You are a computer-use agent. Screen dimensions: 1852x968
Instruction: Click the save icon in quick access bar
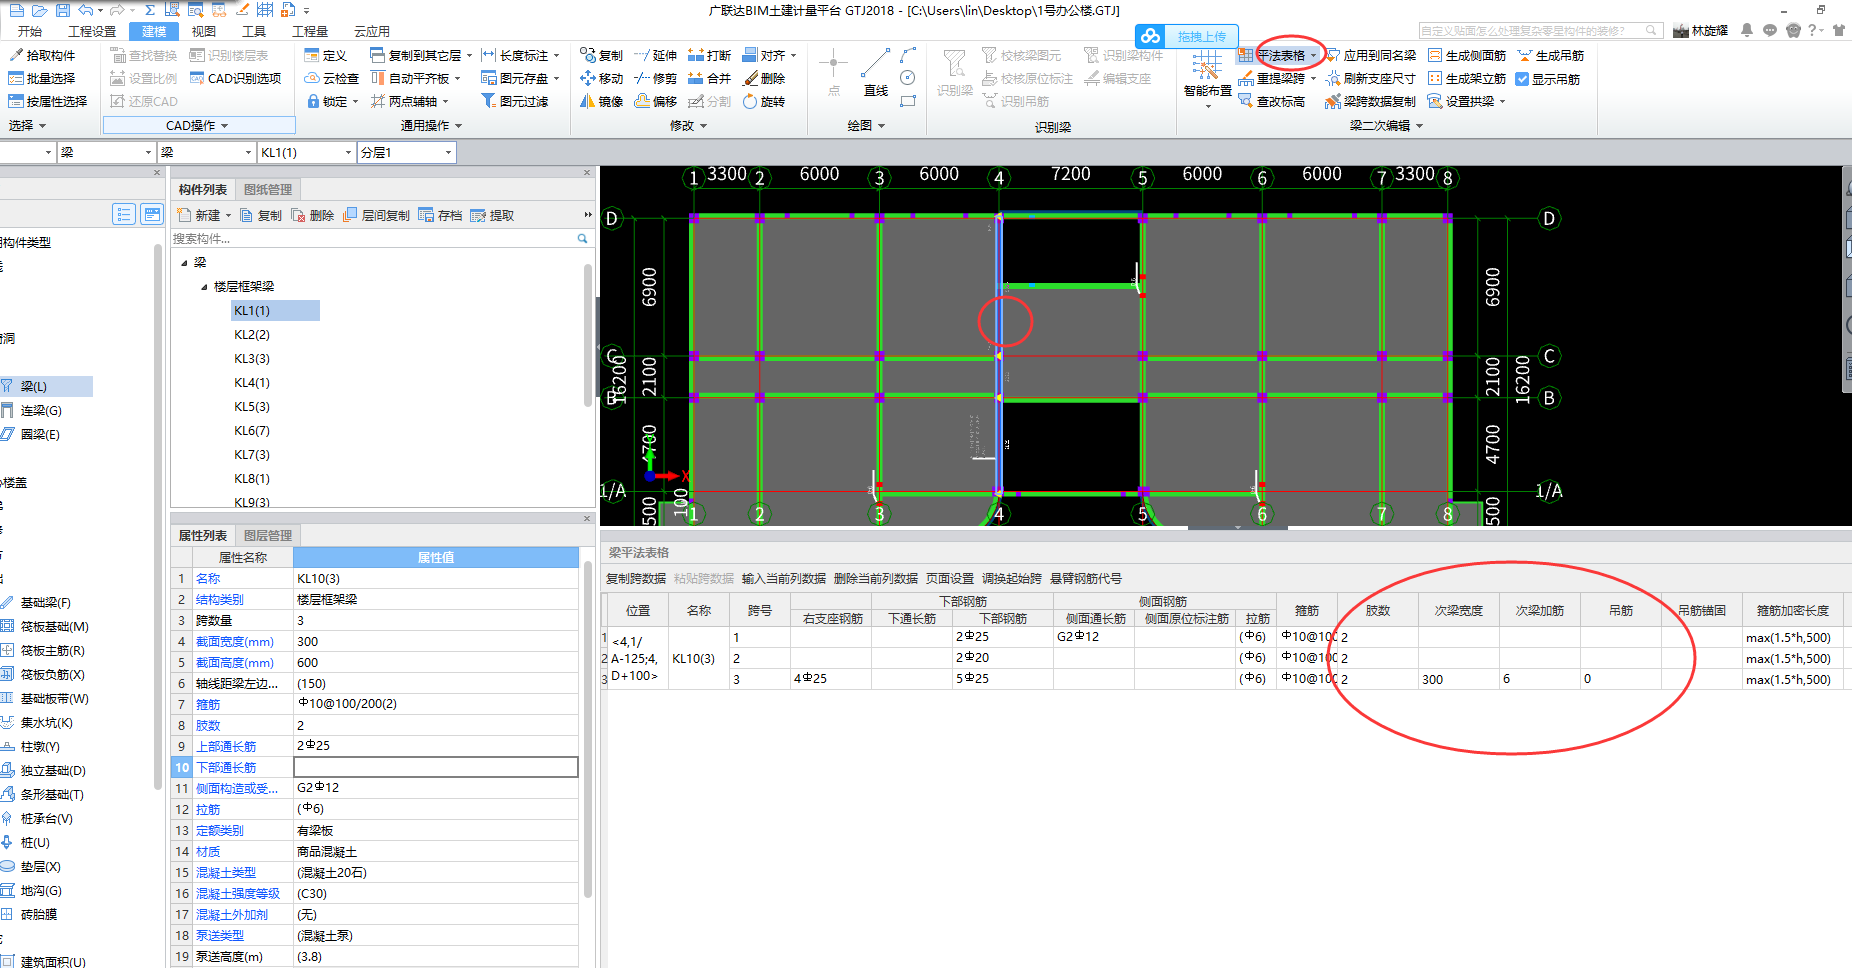click(62, 10)
